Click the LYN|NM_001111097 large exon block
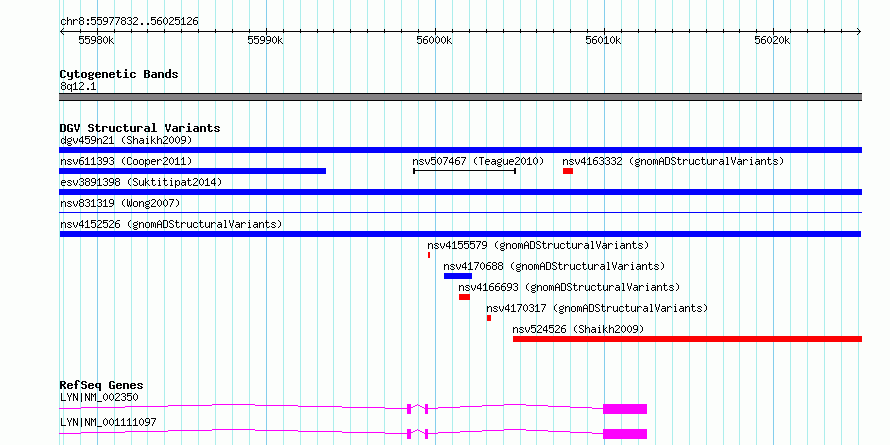890x445 pixels. (625, 434)
